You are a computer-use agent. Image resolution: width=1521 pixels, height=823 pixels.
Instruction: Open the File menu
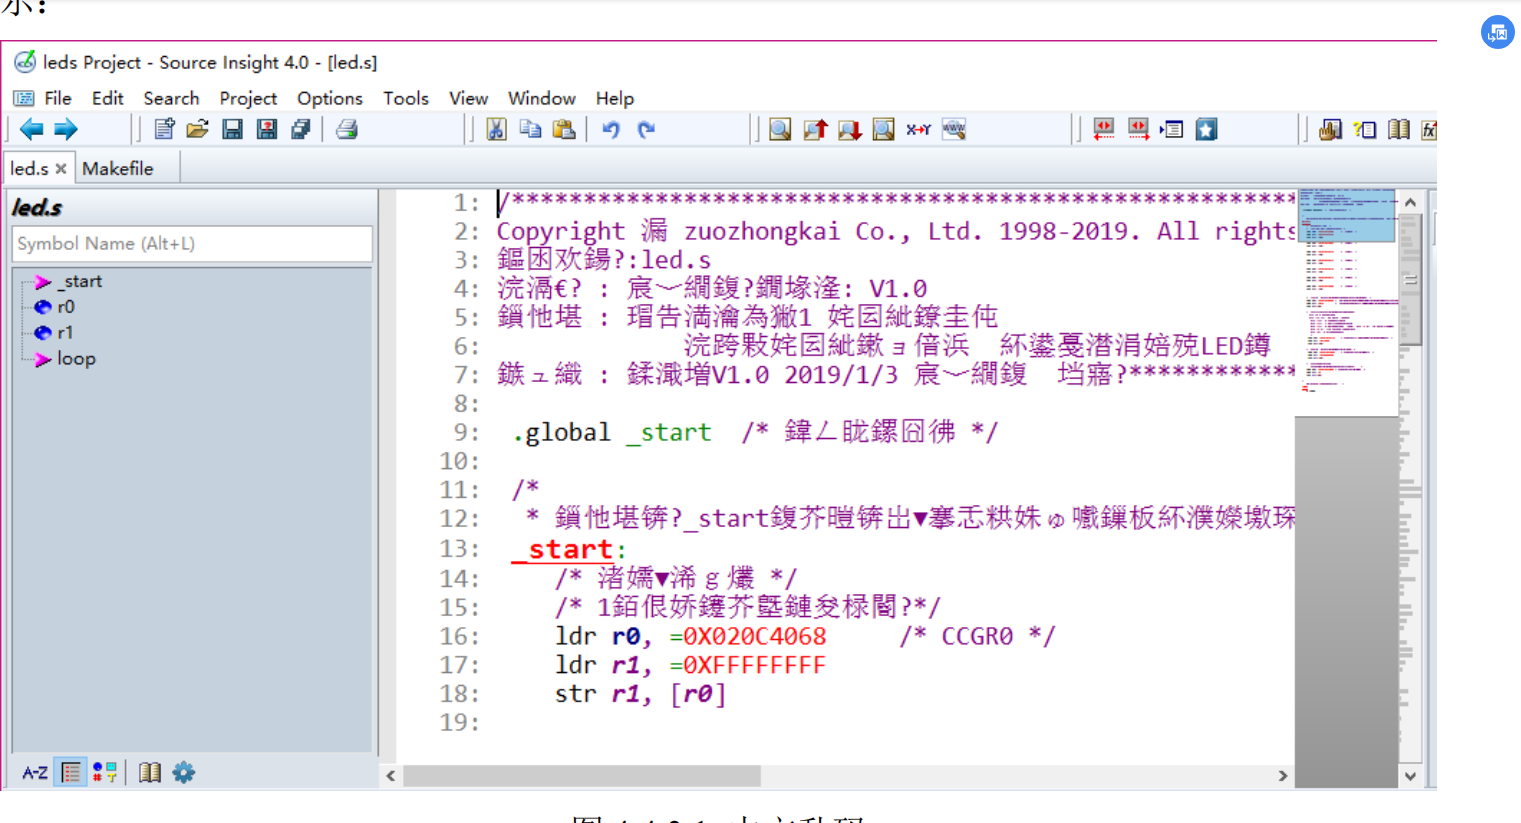point(58,98)
